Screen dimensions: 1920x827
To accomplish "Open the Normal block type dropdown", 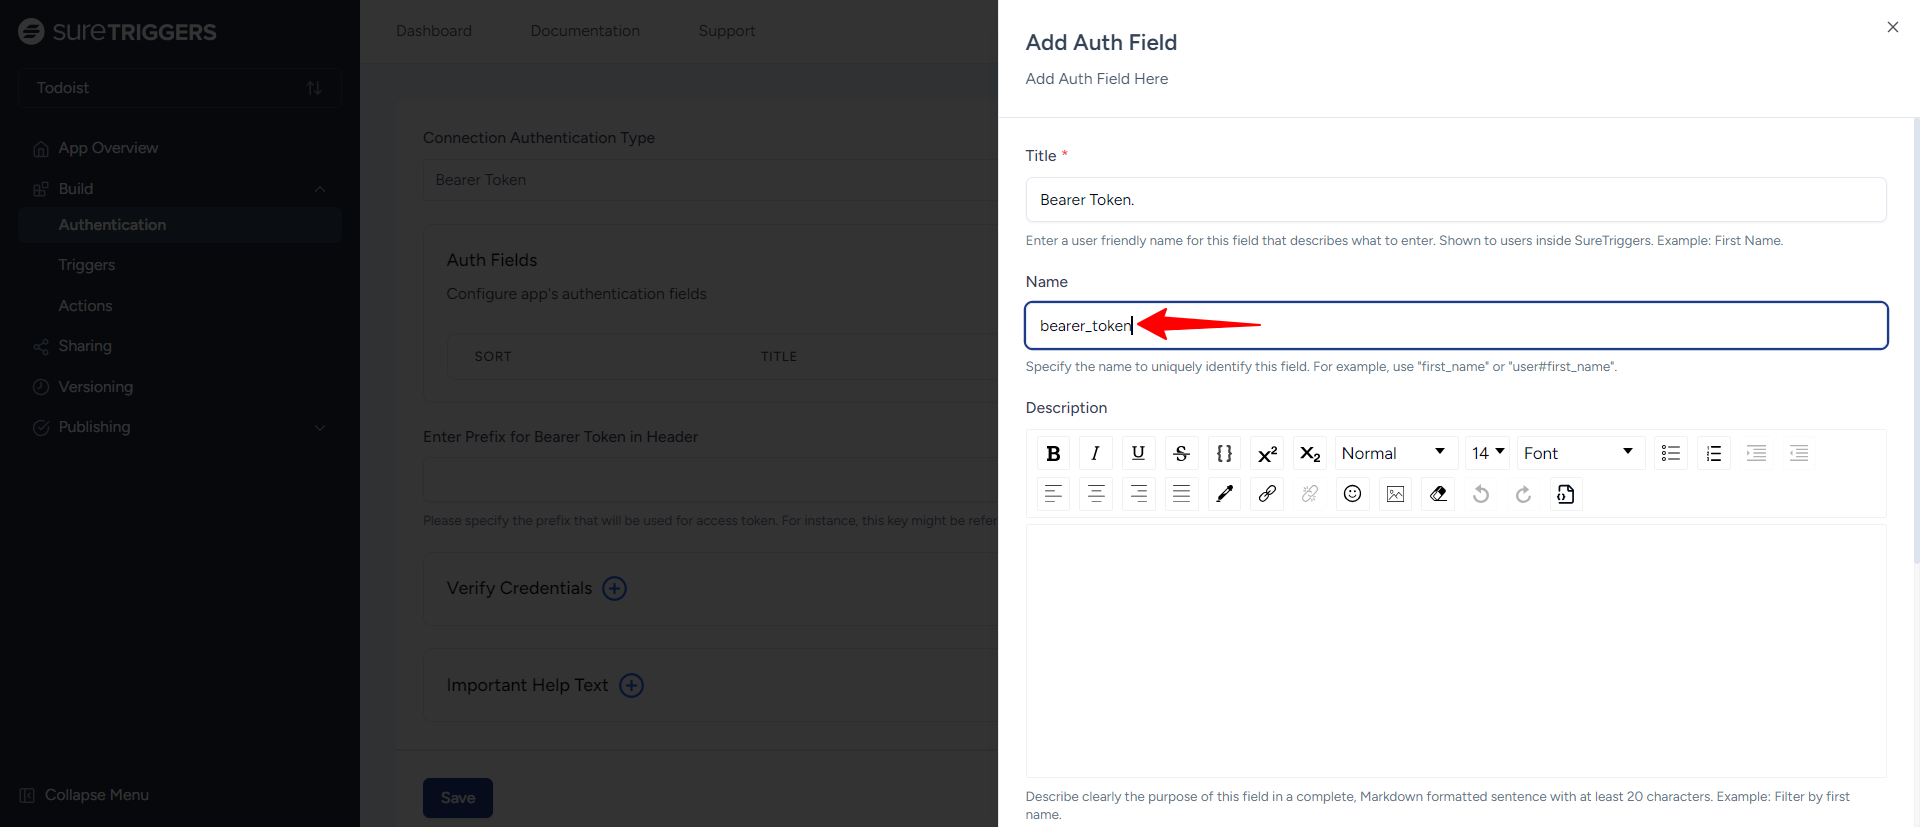I will (1394, 454).
